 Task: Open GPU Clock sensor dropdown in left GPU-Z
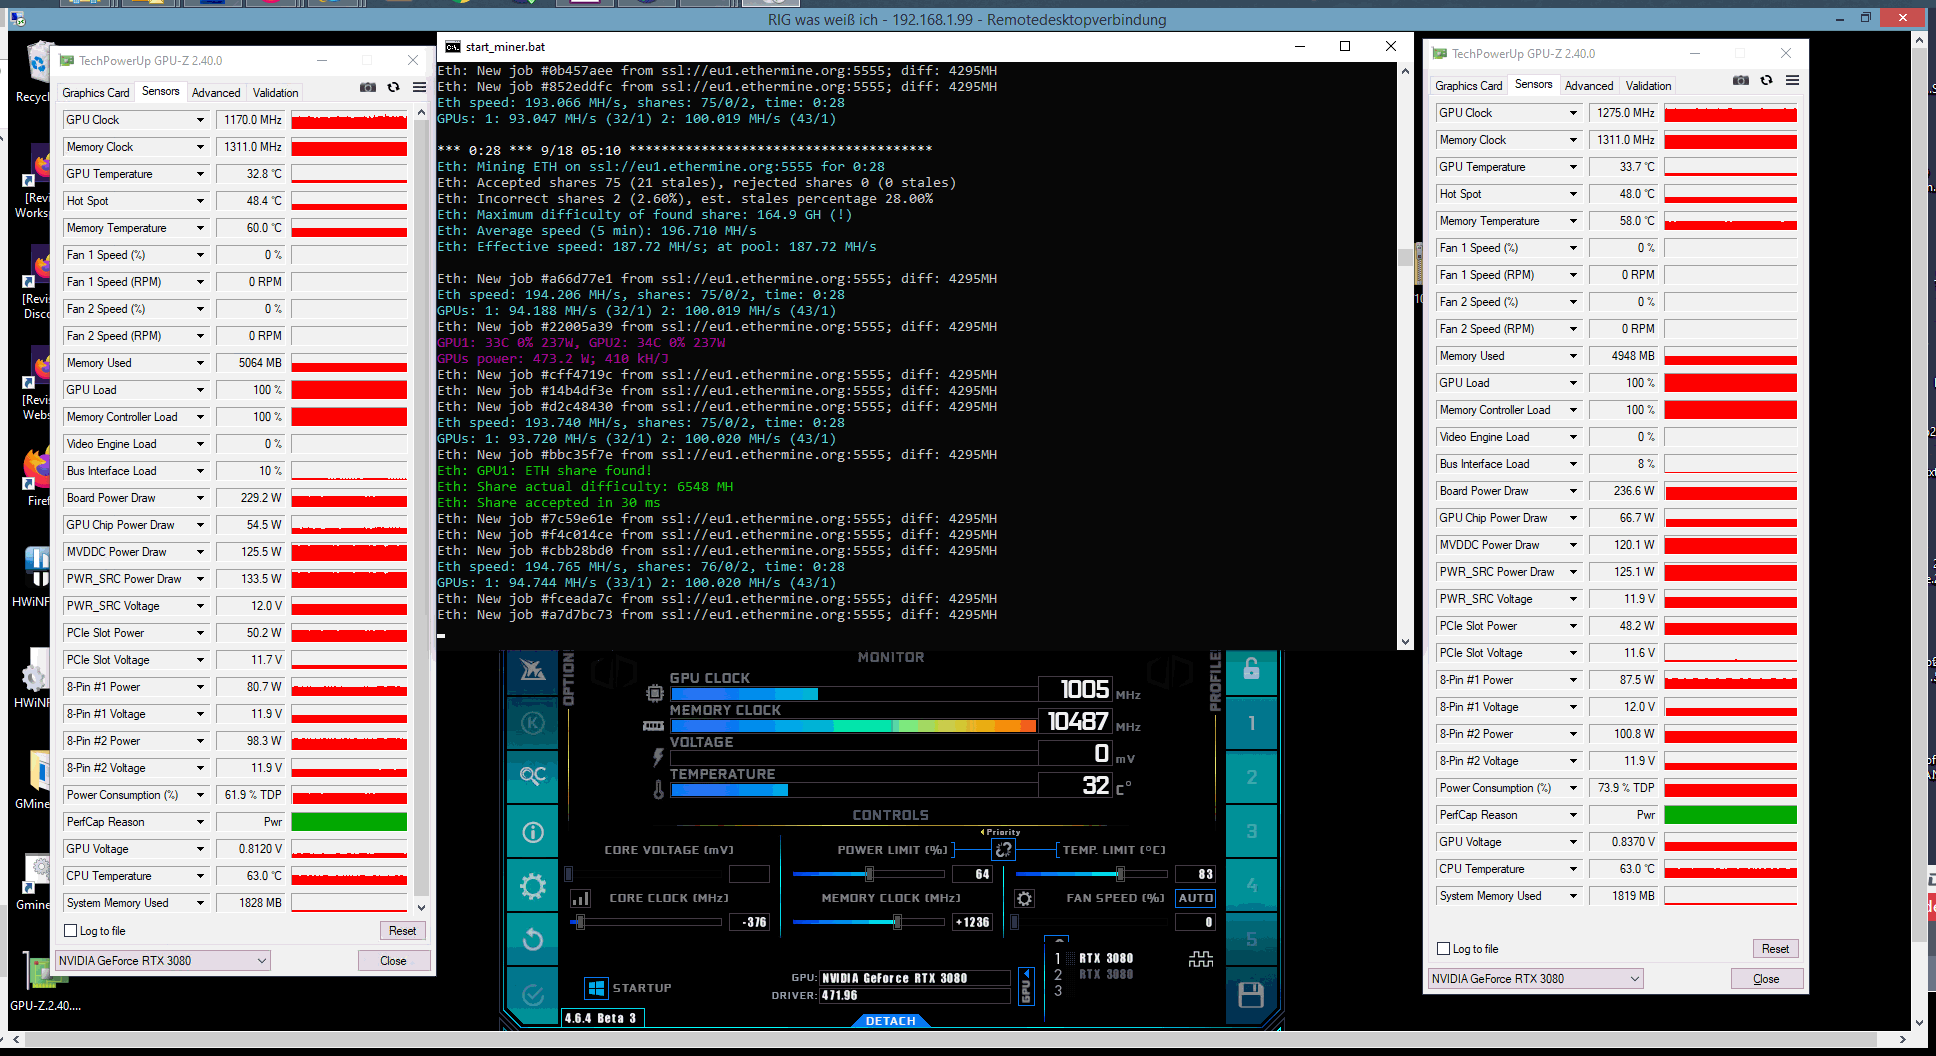pyautogui.click(x=200, y=119)
